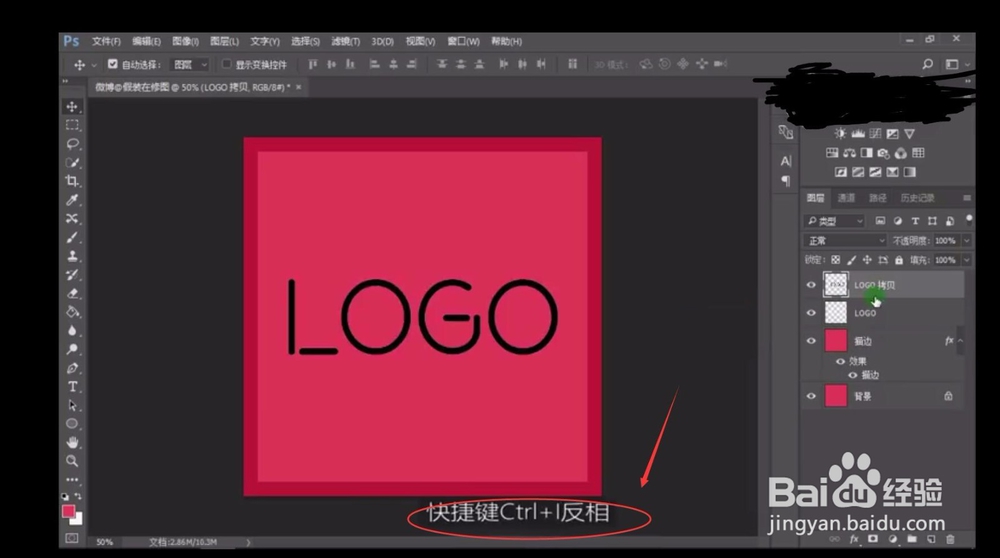Add a Color Balance scales adjustment
Screen dimensions: 1000x558
coord(849,153)
